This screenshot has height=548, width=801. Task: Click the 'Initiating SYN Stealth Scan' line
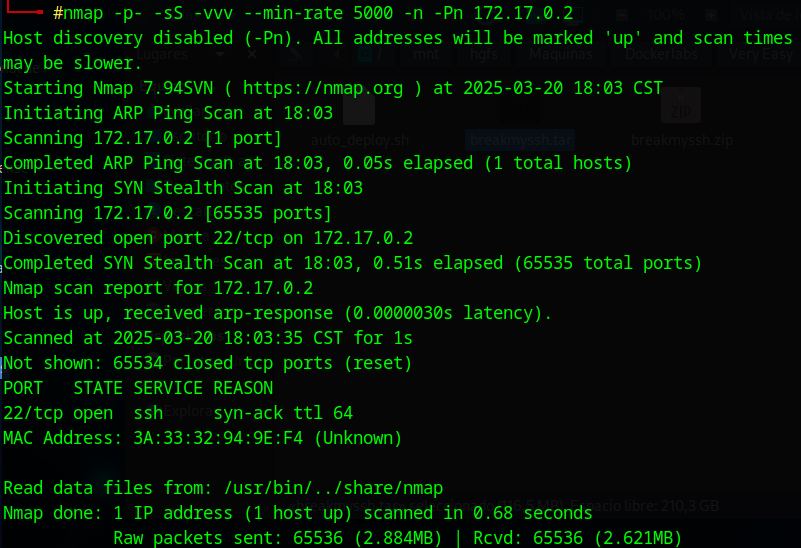[x=183, y=188]
